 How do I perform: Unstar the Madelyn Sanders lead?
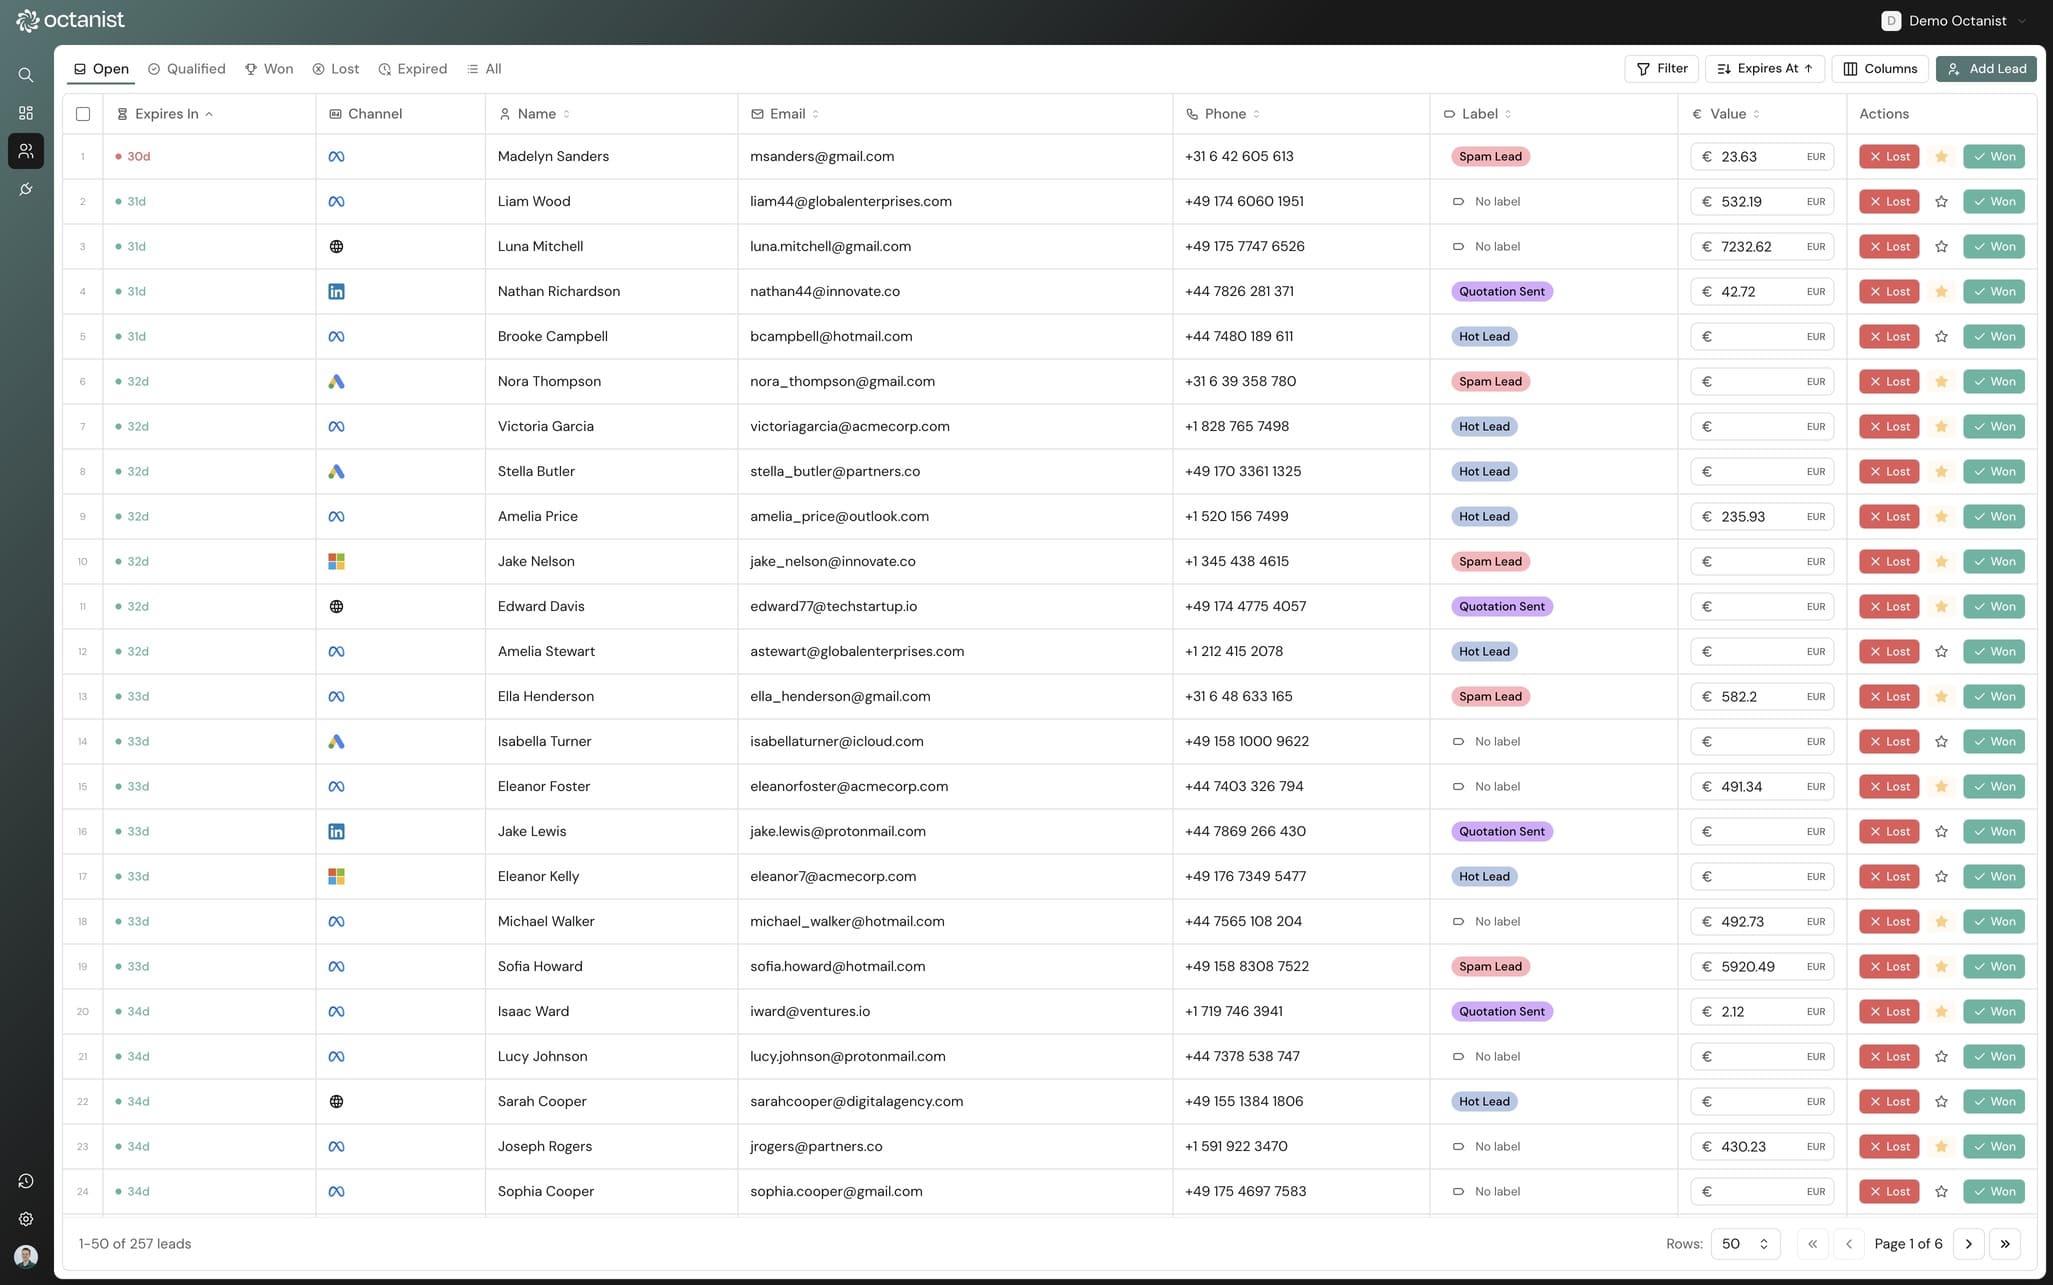(x=1941, y=157)
